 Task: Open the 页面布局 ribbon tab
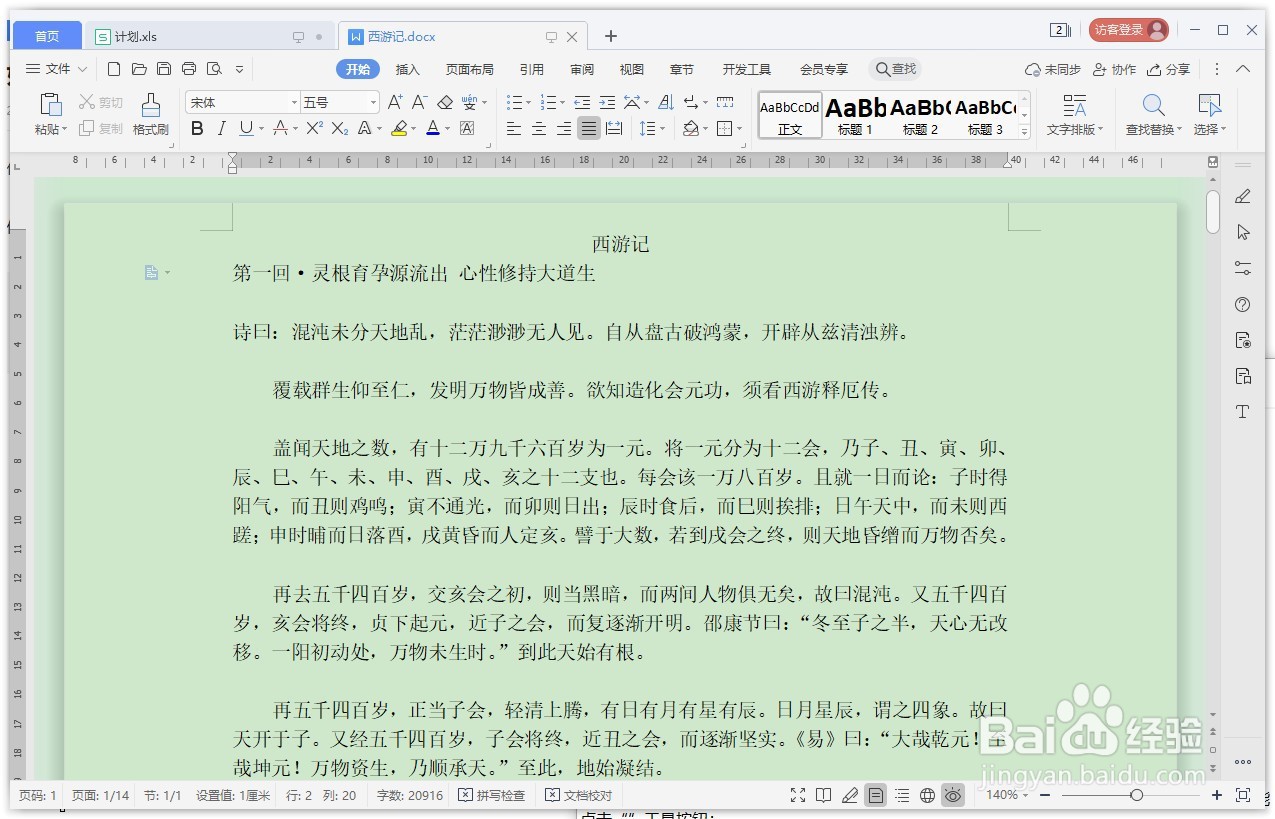(x=470, y=69)
